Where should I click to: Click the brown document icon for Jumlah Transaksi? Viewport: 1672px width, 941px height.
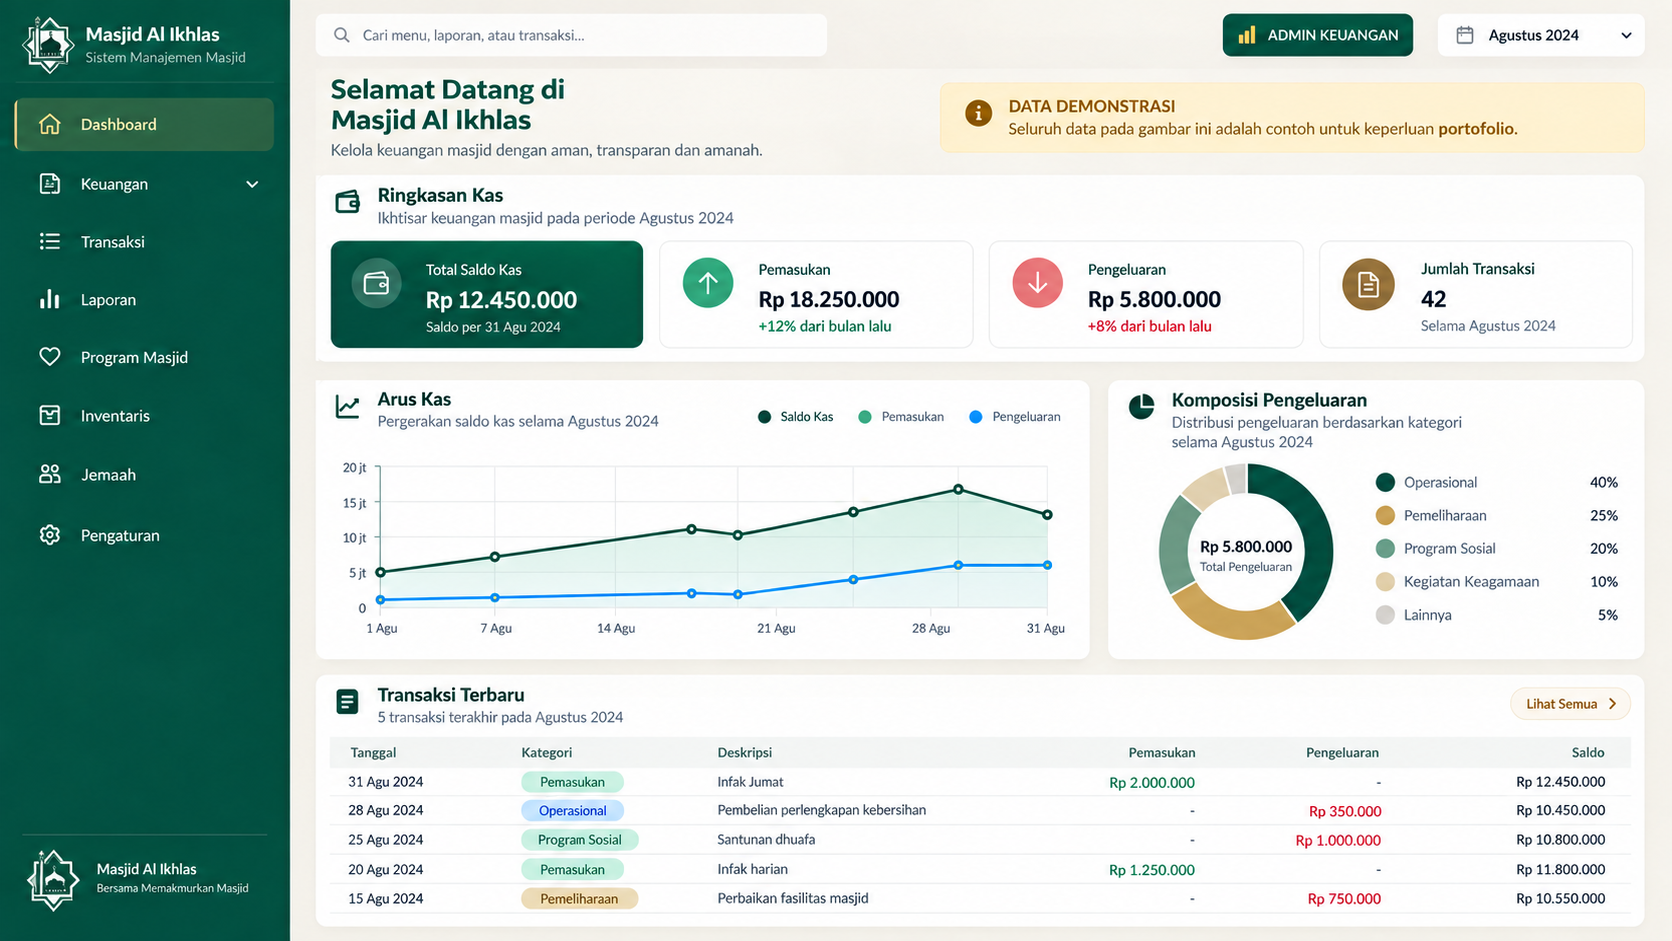click(x=1368, y=285)
